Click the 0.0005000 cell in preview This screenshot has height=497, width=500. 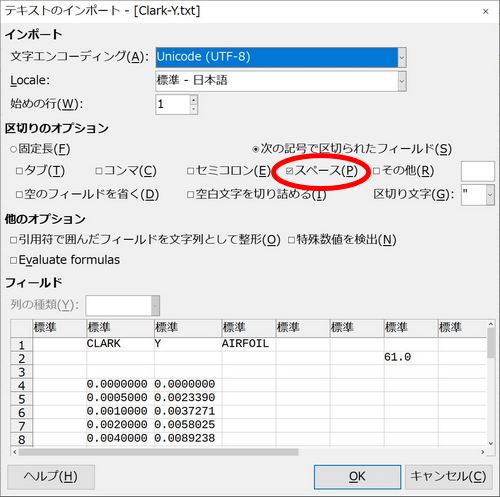(120, 398)
